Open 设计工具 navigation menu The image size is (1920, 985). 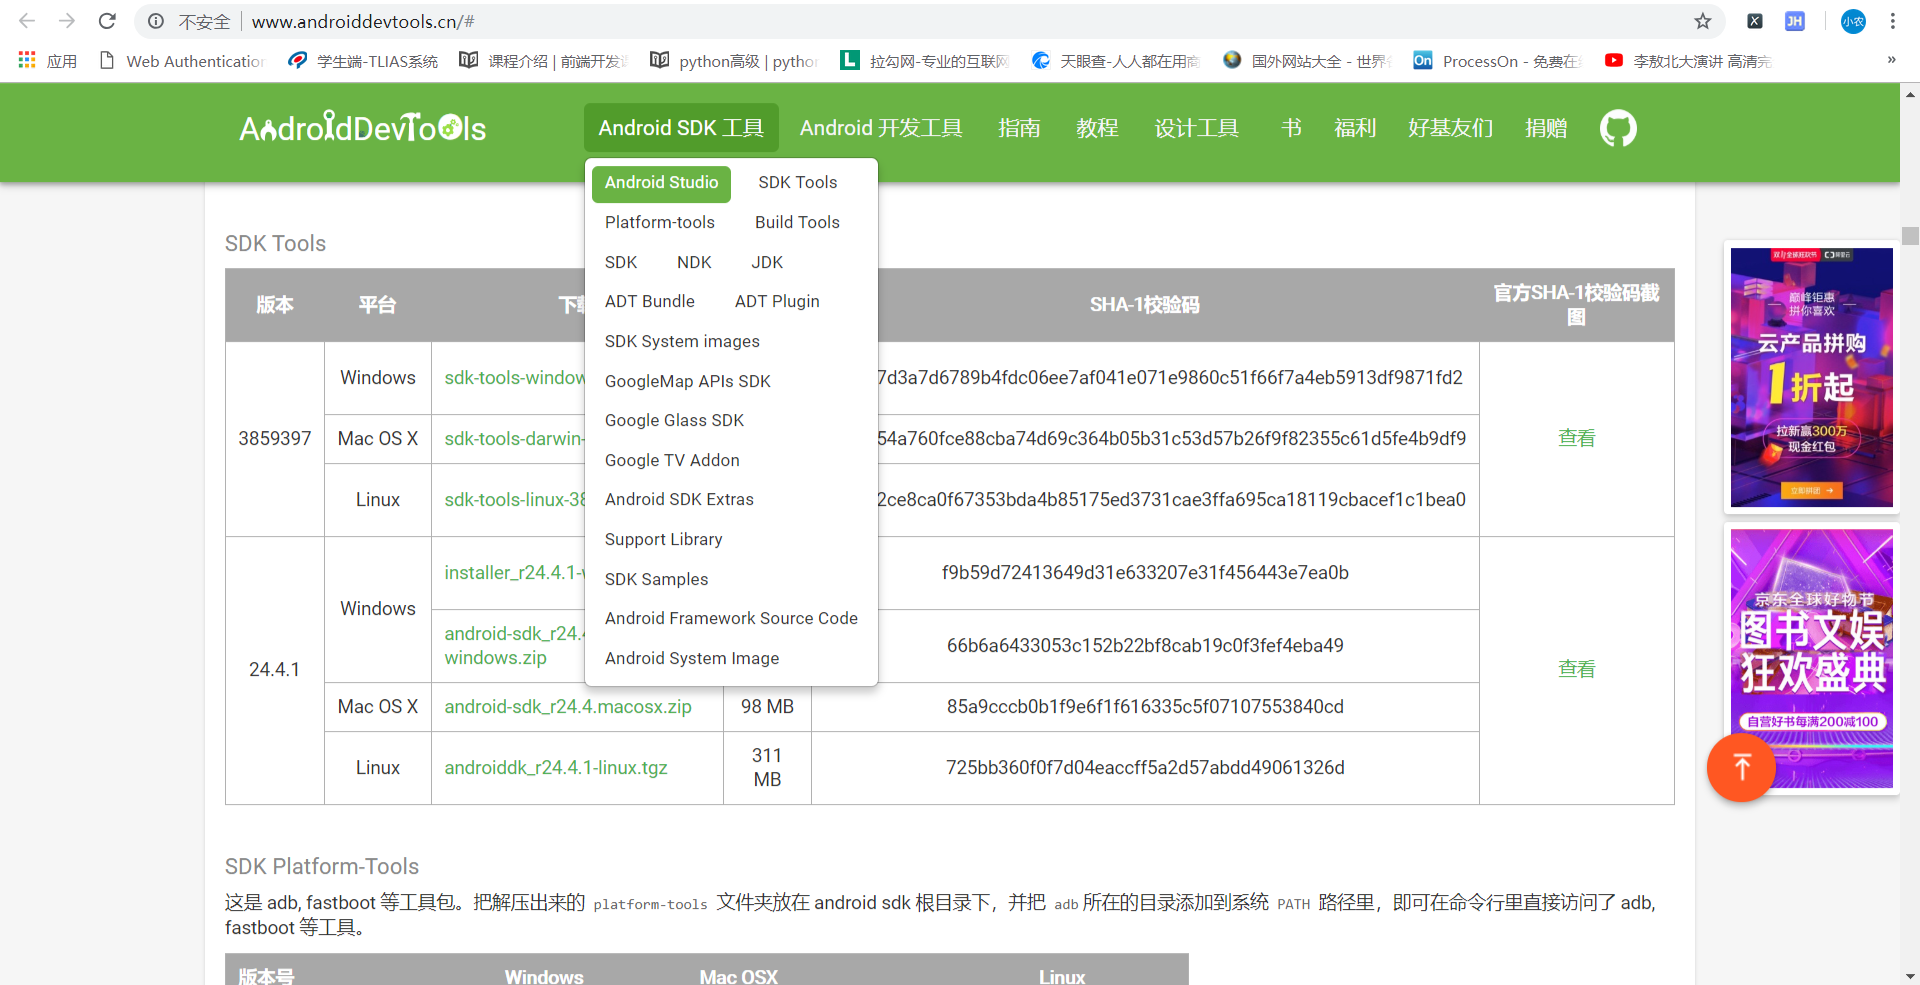point(1197,128)
